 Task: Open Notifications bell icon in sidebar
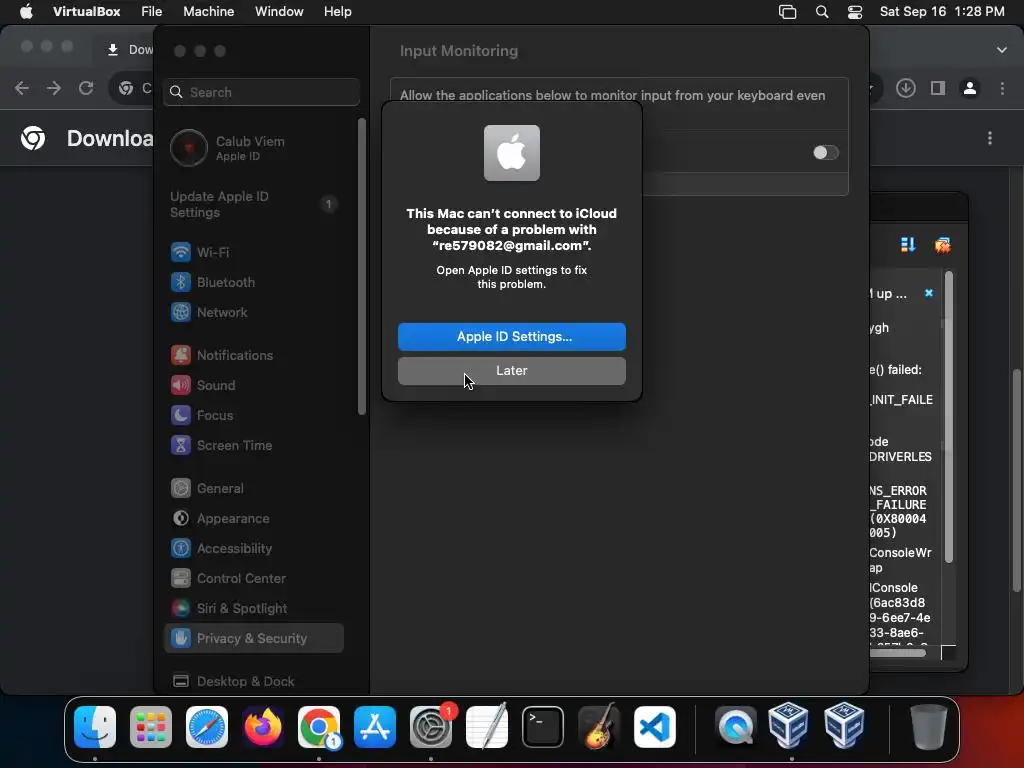181,355
